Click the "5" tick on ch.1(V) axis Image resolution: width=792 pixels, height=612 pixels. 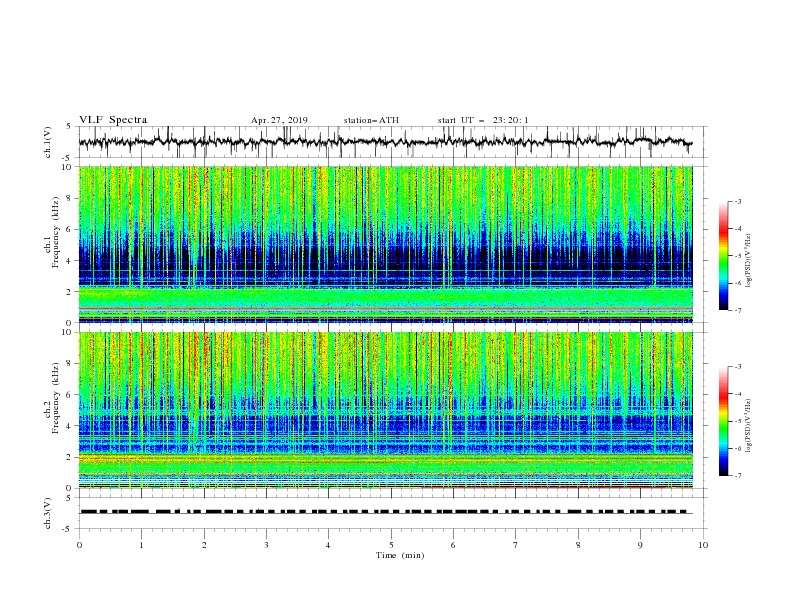coord(70,127)
